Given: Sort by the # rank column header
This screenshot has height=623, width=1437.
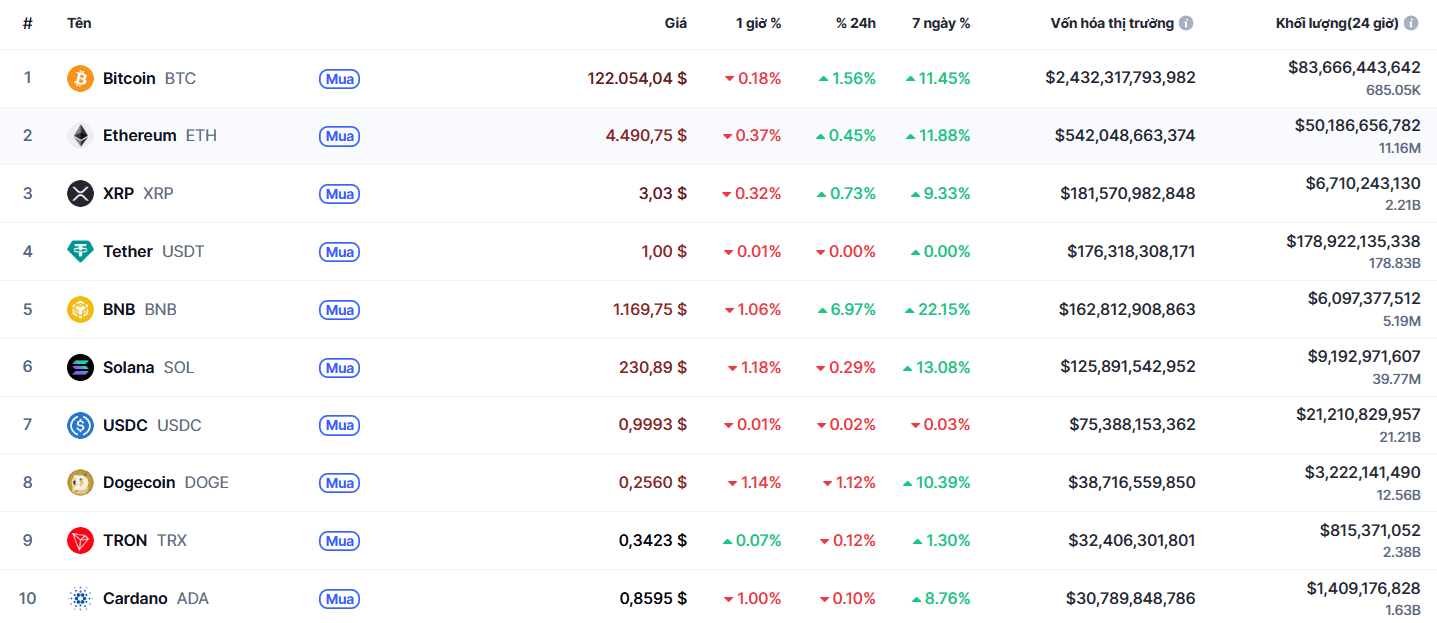Looking at the screenshot, I should tap(28, 23).
